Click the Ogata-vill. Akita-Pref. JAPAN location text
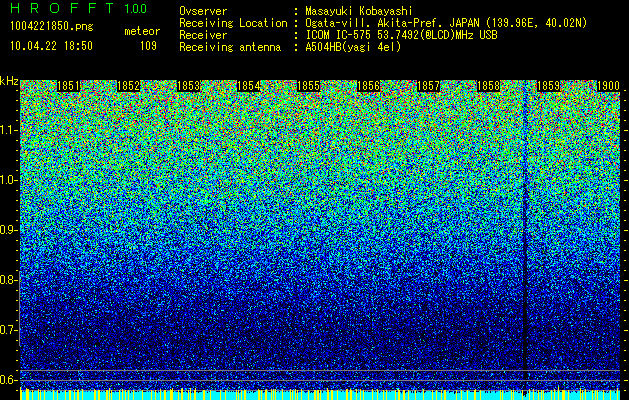629x400 pixels. [446, 23]
